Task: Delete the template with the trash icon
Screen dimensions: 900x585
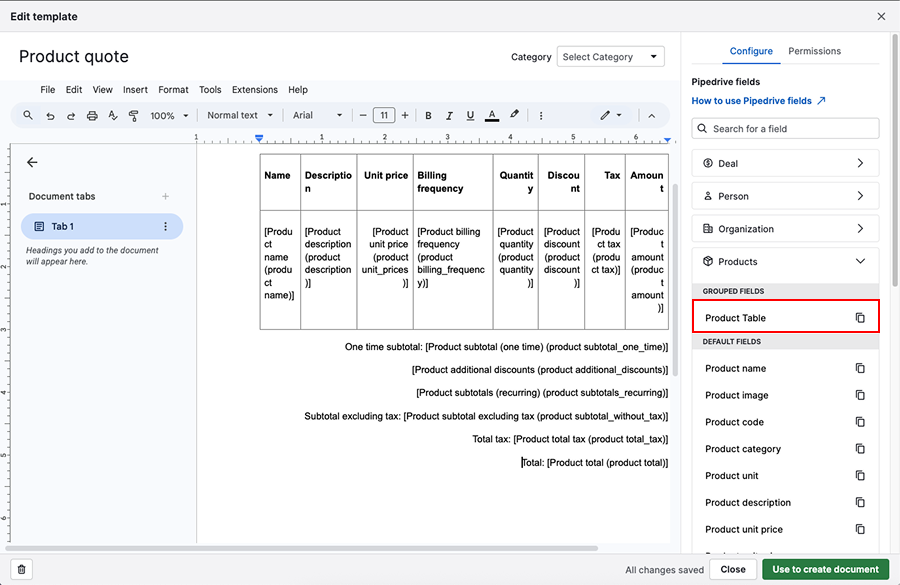Action: tap(22, 569)
